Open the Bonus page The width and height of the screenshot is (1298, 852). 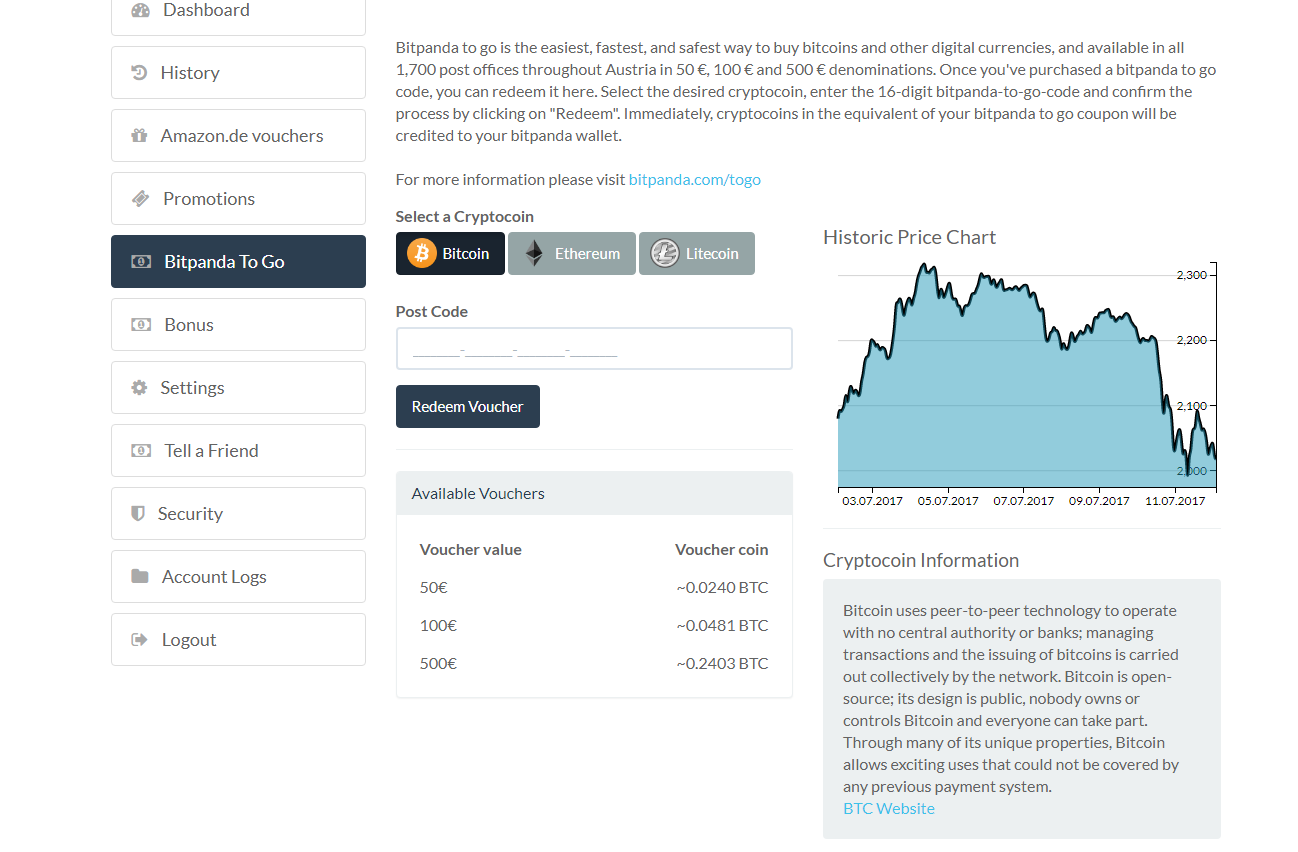click(238, 325)
